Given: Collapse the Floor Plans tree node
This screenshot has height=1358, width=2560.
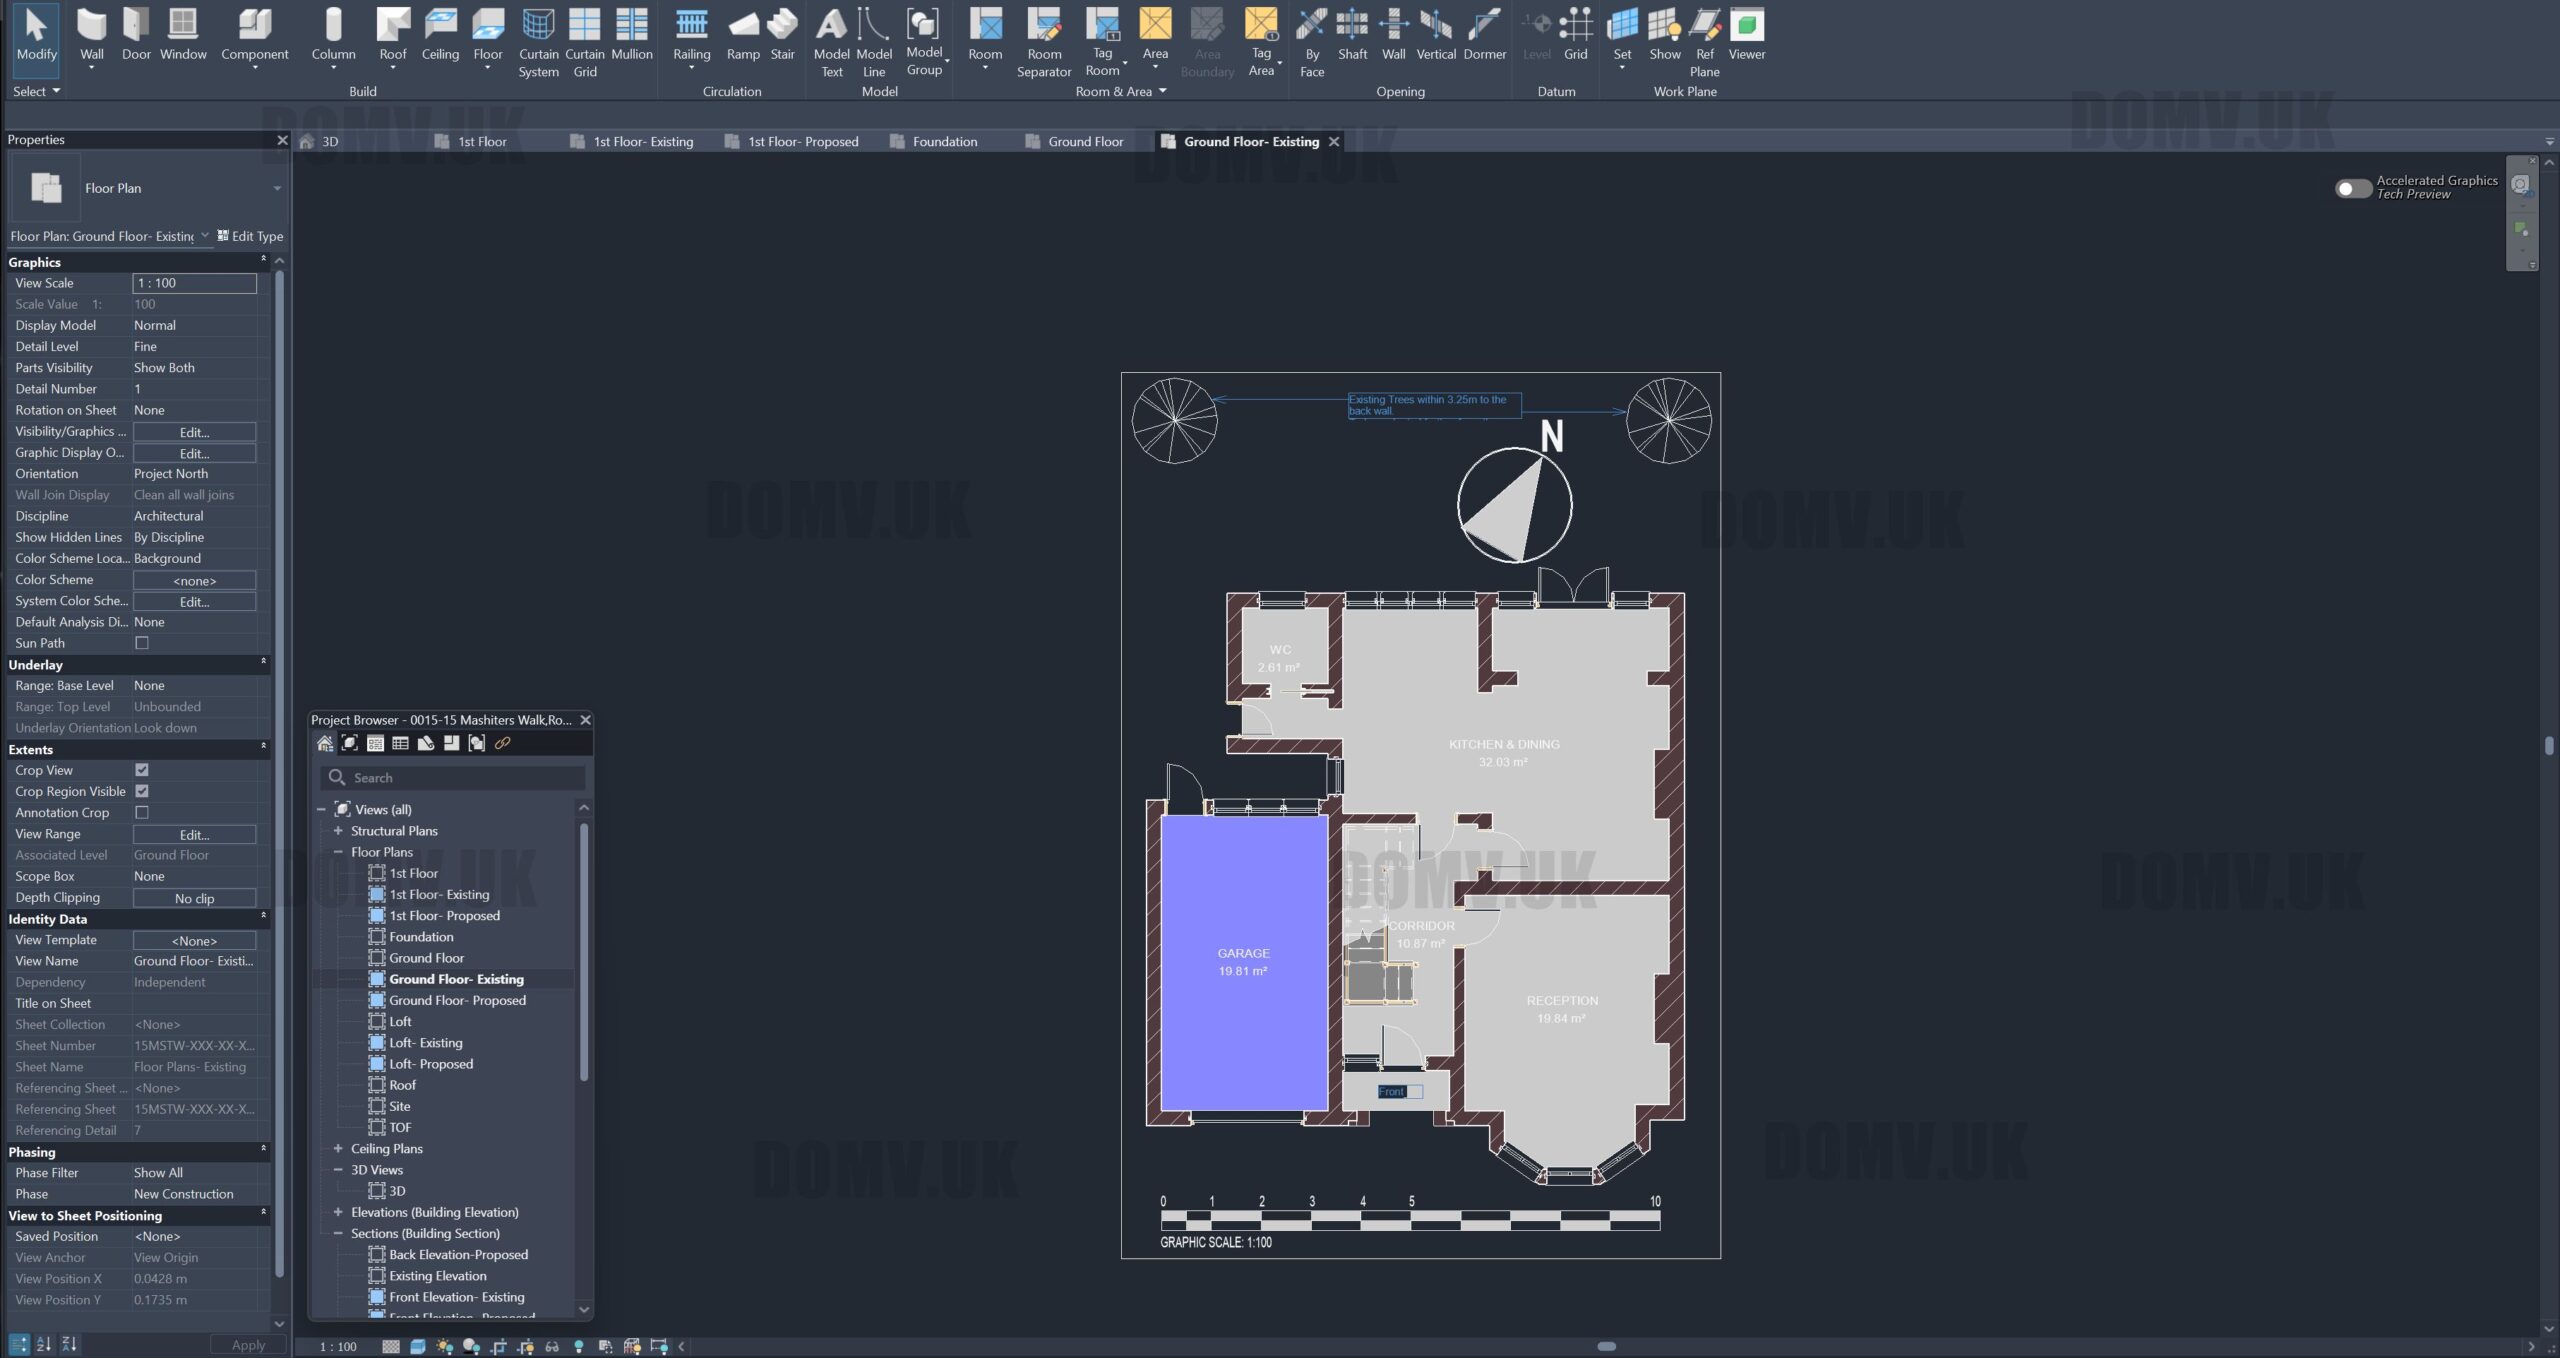Looking at the screenshot, I should click(338, 852).
